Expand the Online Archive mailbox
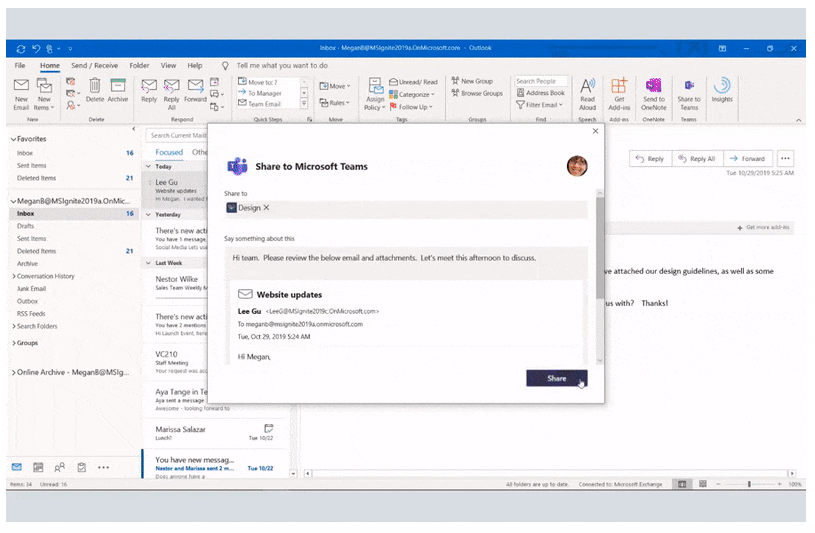The height and width of the screenshot is (533, 815). point(14,372)
